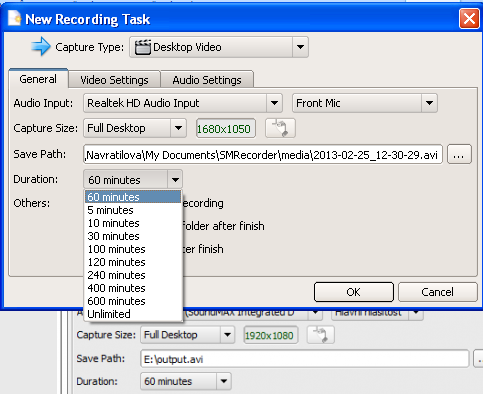The width and height of the screenshot is (483, 394).
Task: Click the blue arrow icon near Capture Type
Action: (41, 46)
